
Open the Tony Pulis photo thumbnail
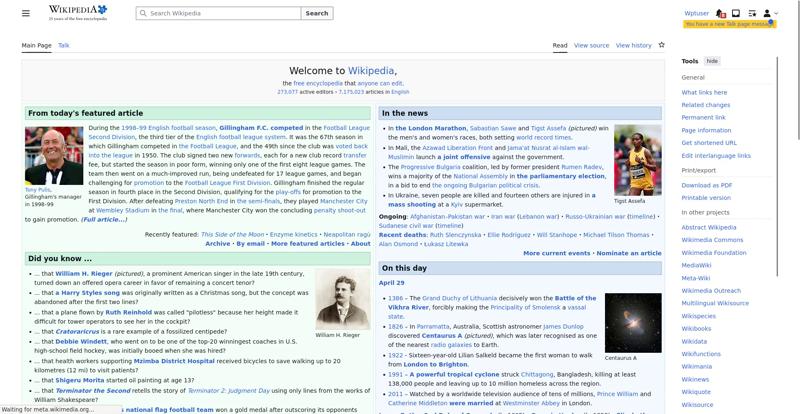54,155
